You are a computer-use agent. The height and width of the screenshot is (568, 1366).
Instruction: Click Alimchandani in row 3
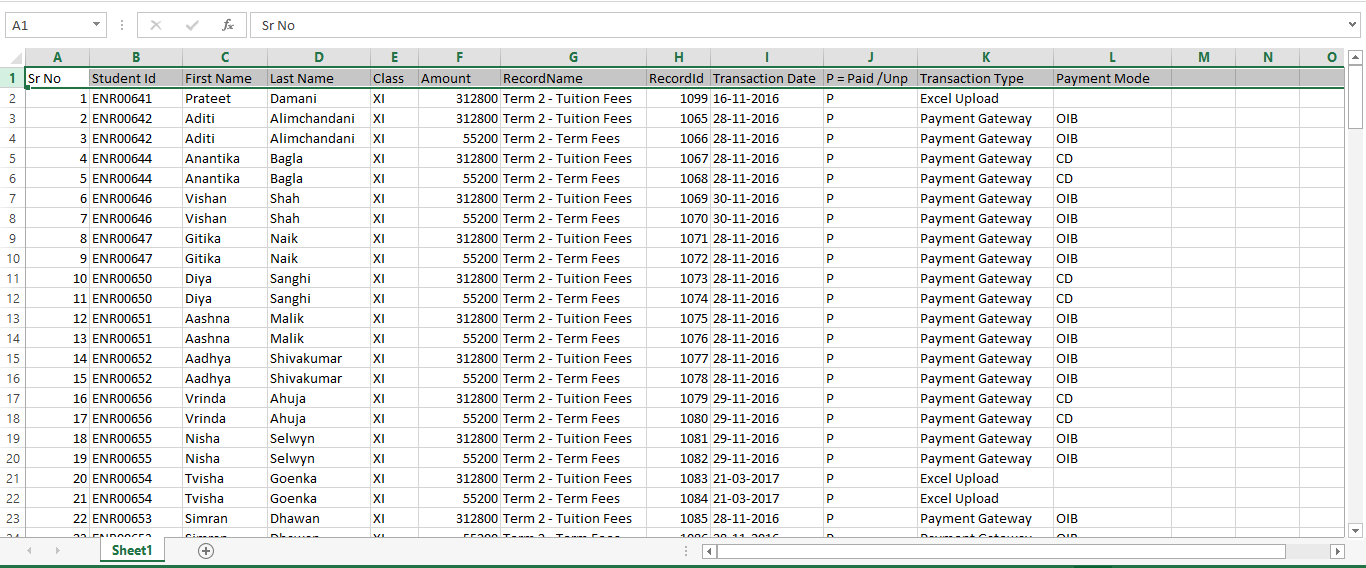point(319,118)
